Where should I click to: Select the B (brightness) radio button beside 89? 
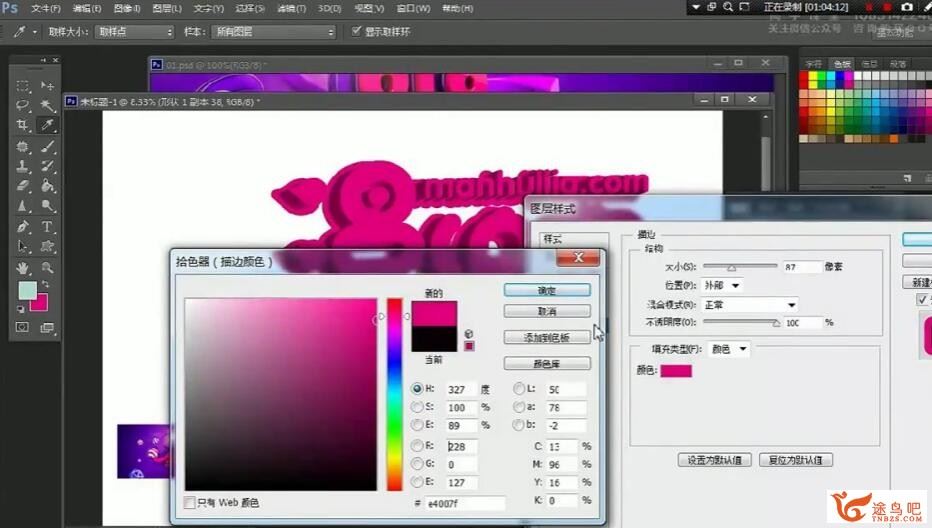click(x=417, y=425)
